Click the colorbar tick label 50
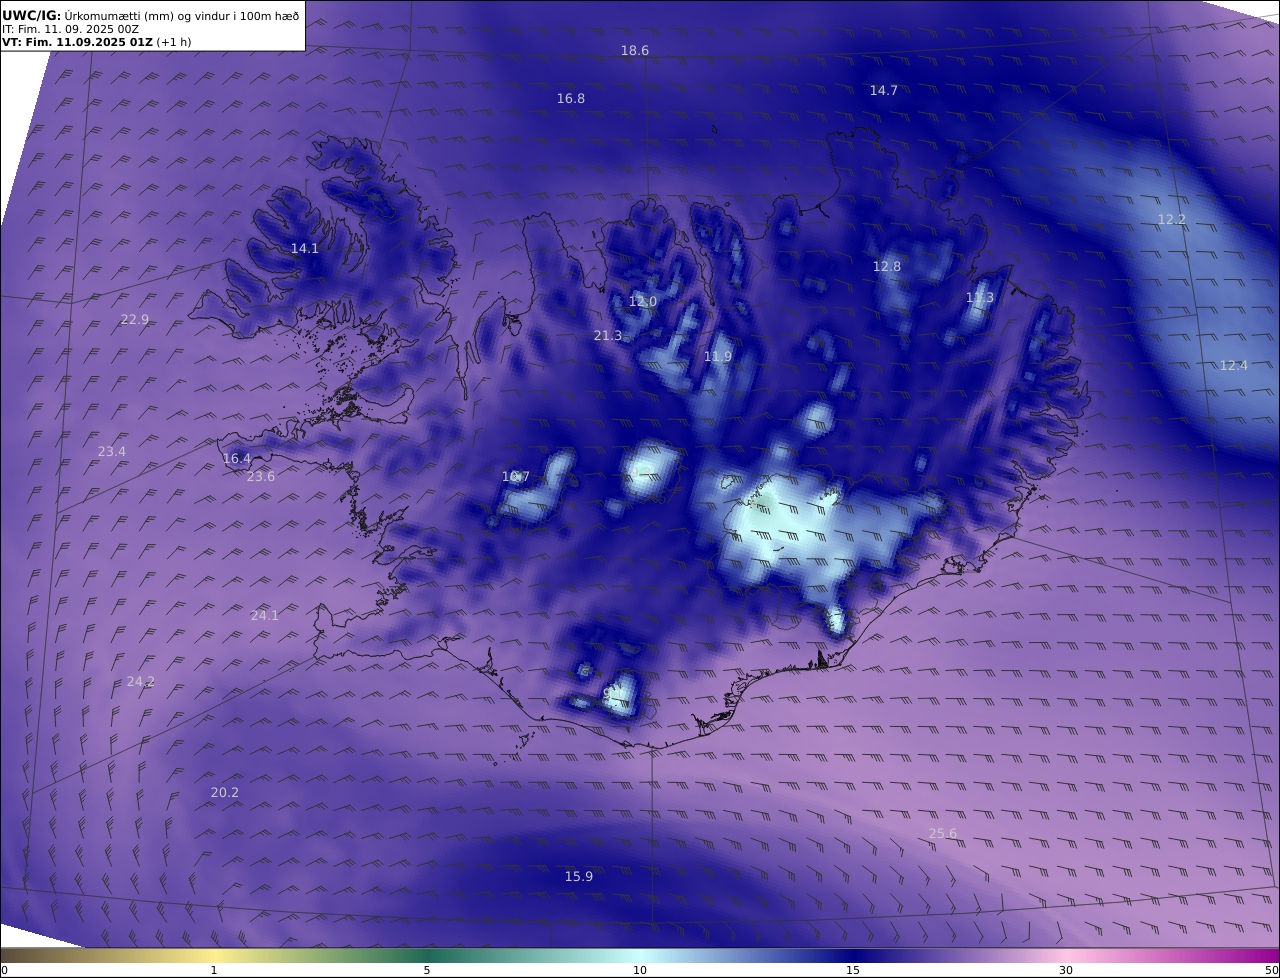 click(1272, 970)
